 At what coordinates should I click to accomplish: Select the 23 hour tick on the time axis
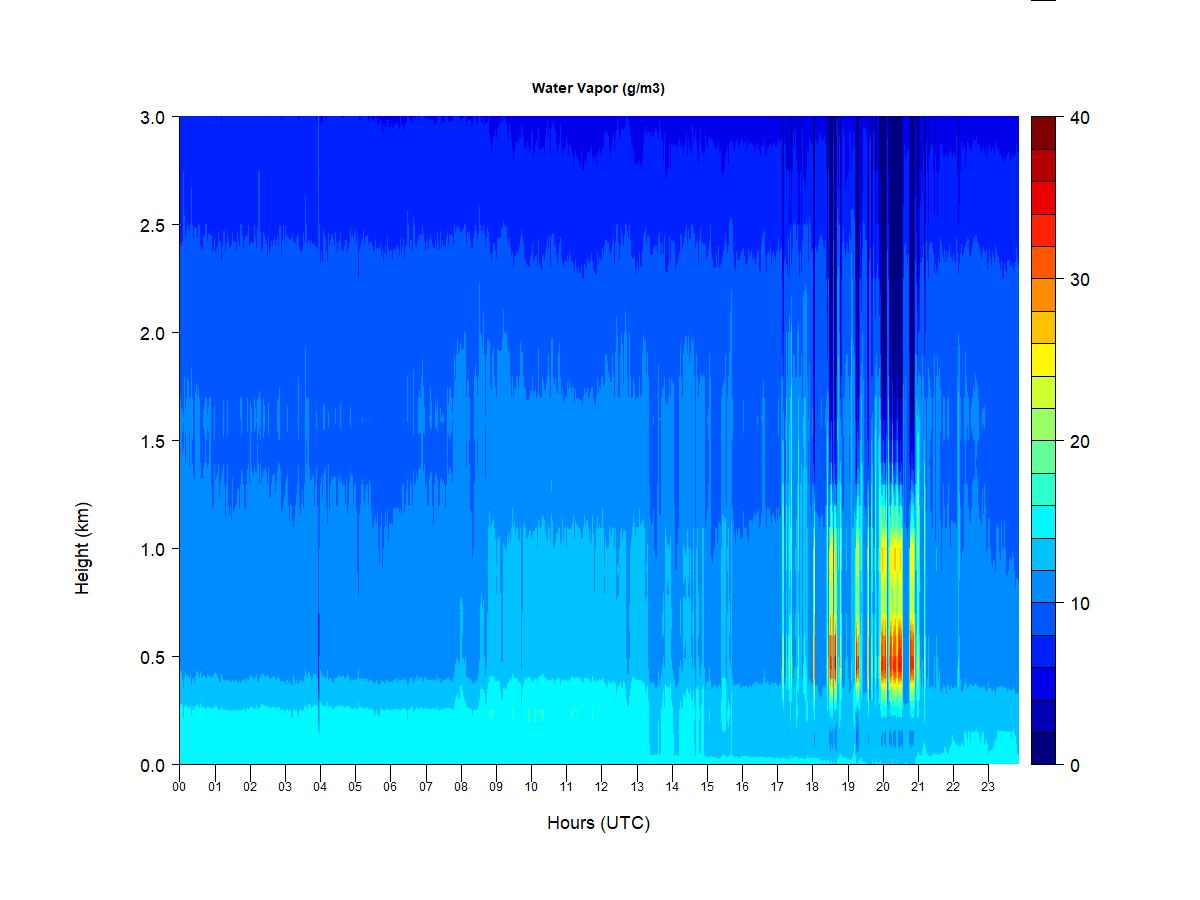coord(988,786)
